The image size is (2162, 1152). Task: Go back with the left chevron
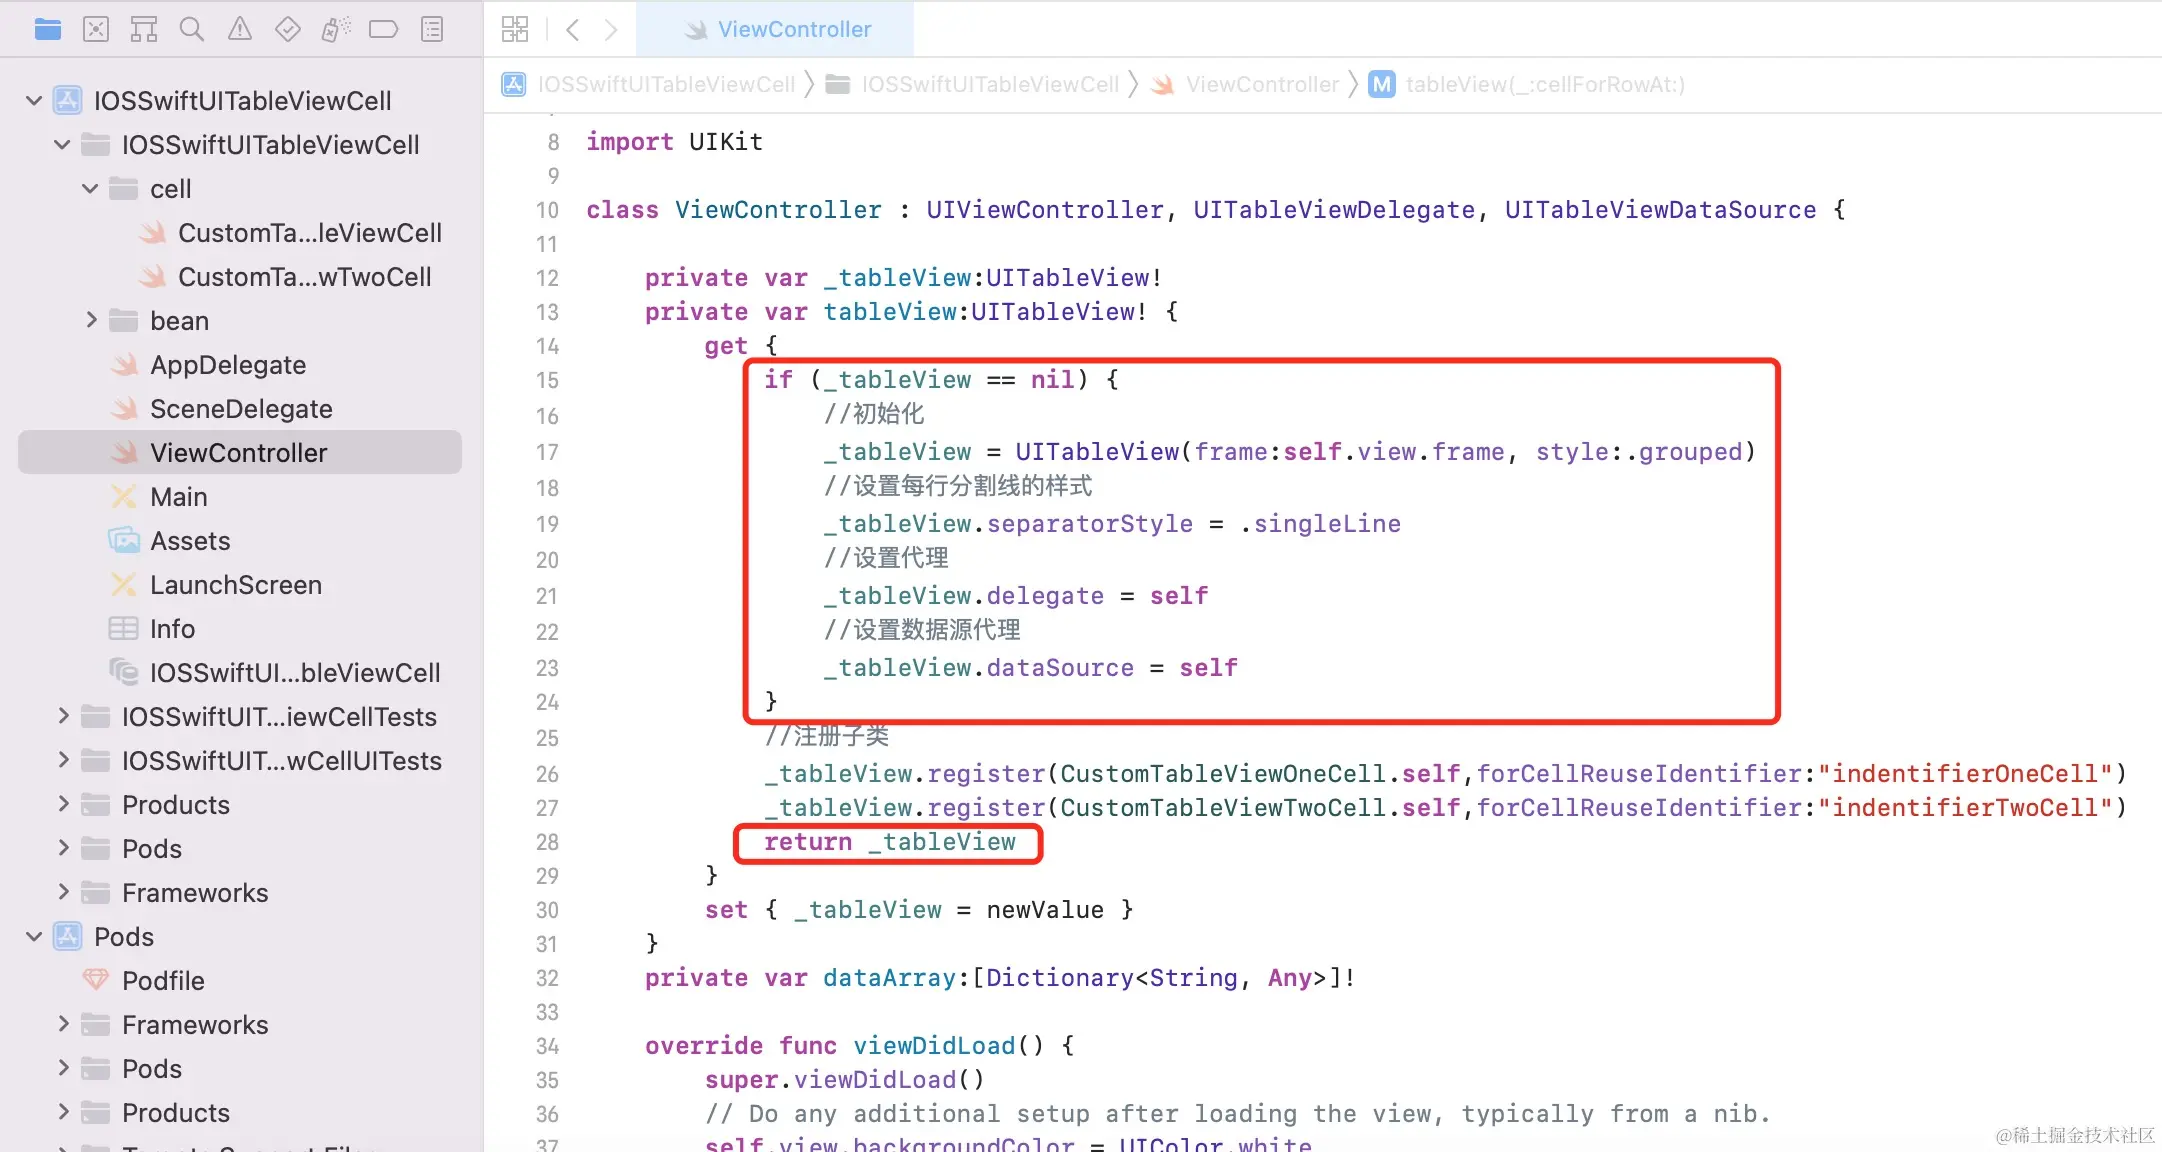pyautogui.click(x=573, y=29)
